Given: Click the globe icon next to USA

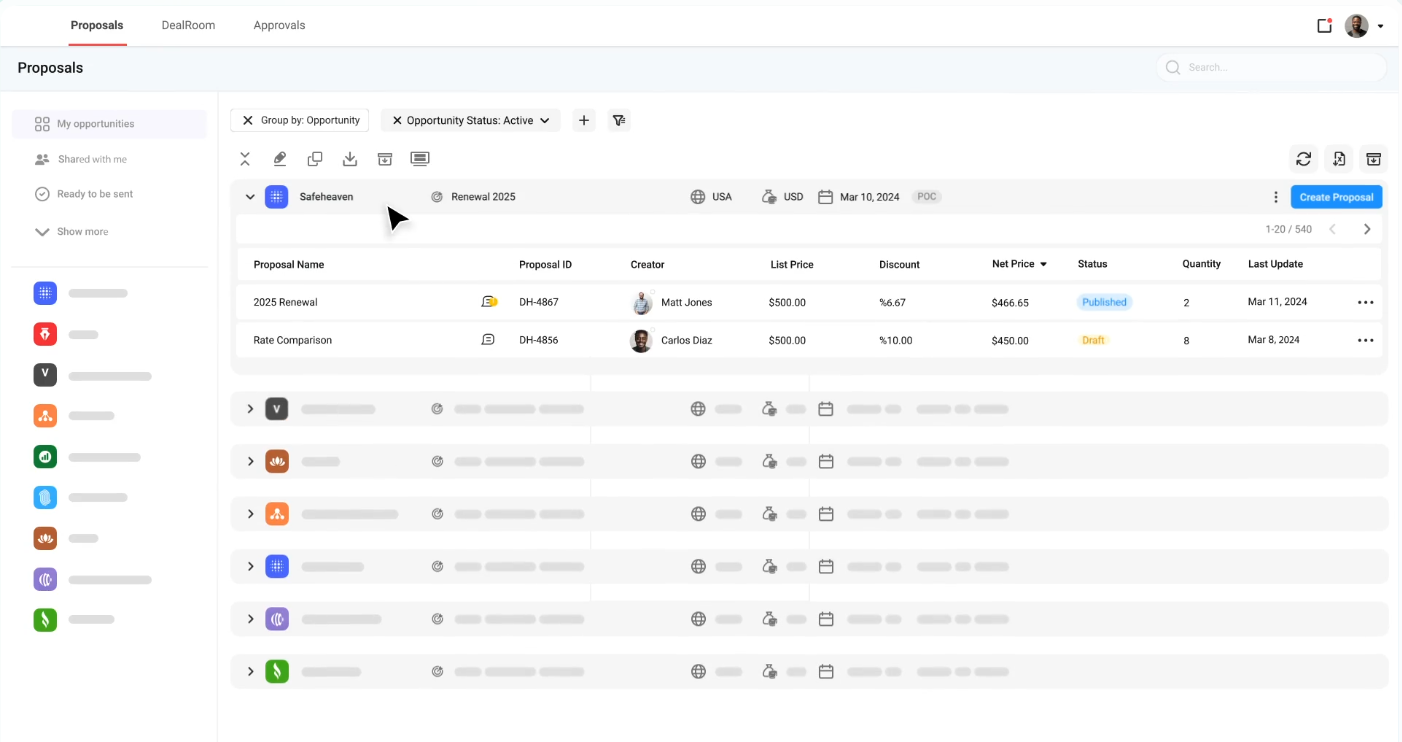Looking at the screenshot, I should coord(698,197).
